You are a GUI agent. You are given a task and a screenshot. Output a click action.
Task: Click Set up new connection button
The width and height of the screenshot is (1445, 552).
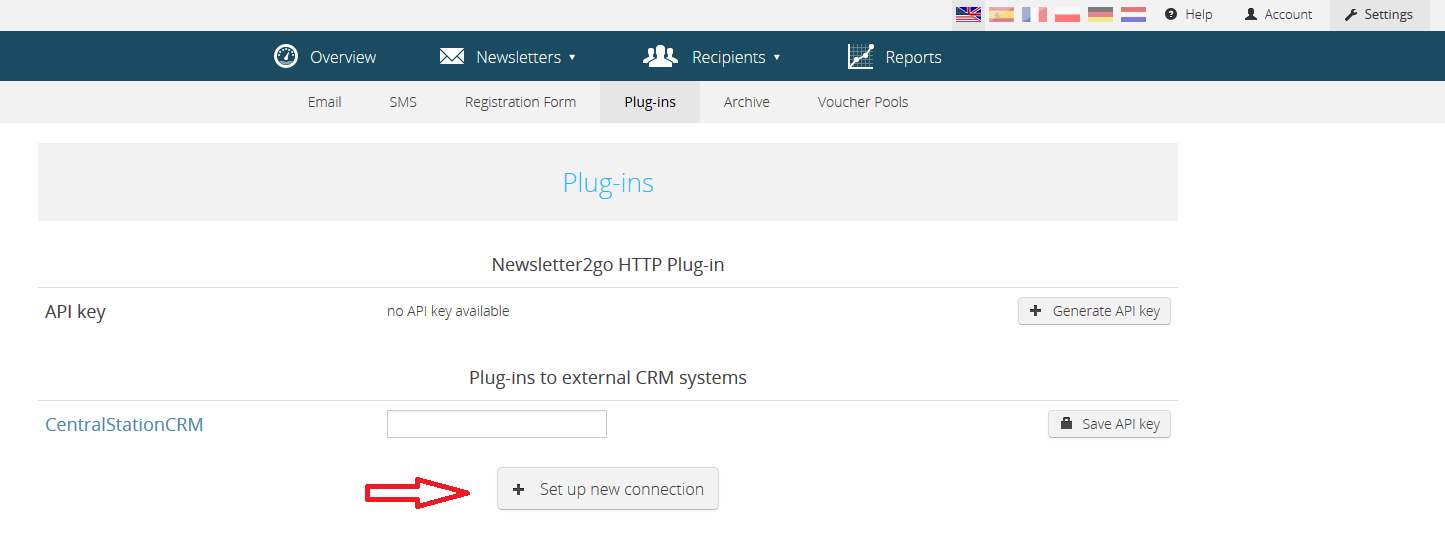(608, 489)
